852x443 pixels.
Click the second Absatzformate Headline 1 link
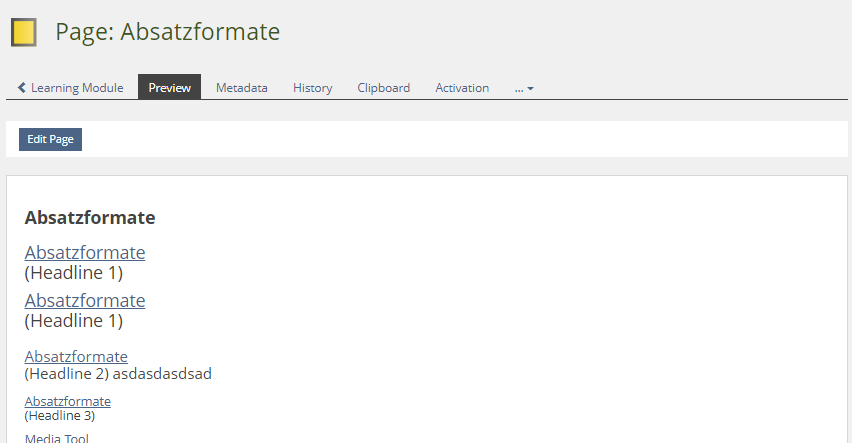(x=85, y=301)
